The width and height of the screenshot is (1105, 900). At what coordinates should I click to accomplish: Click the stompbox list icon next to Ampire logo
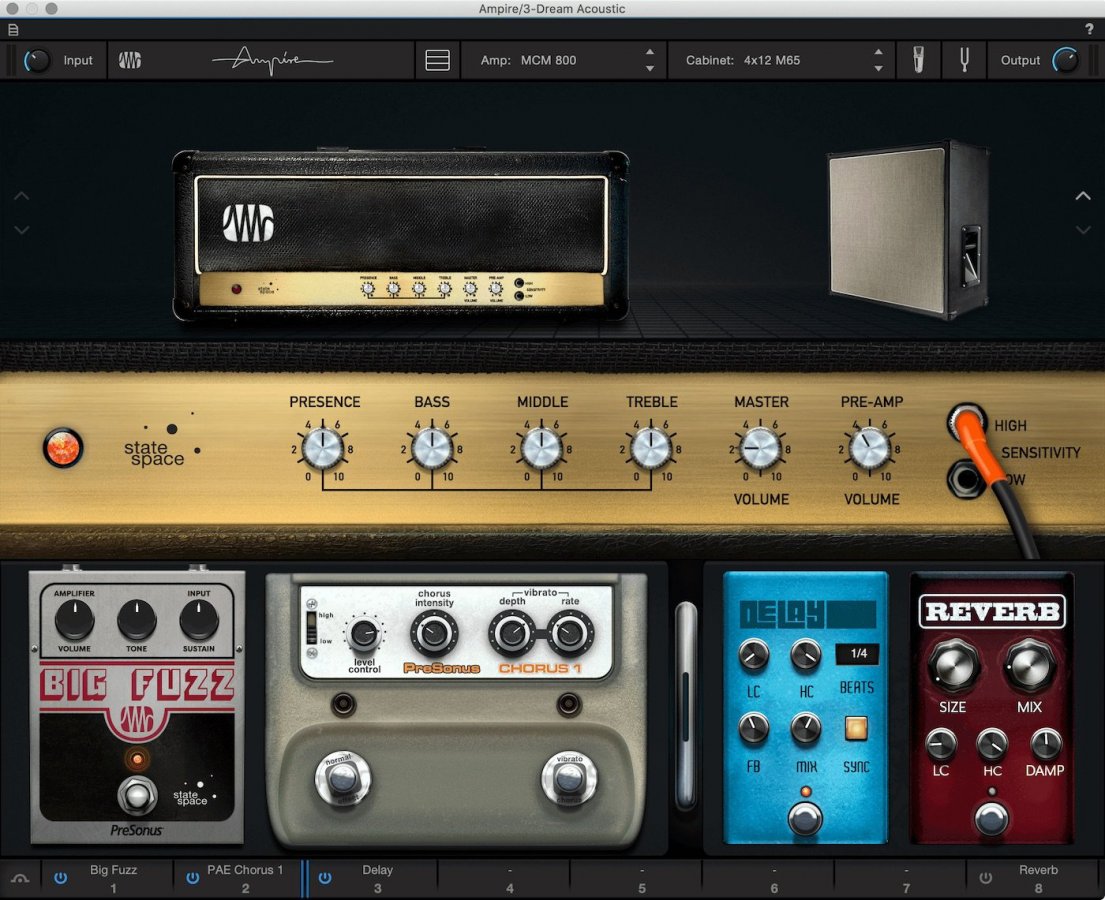437,60
